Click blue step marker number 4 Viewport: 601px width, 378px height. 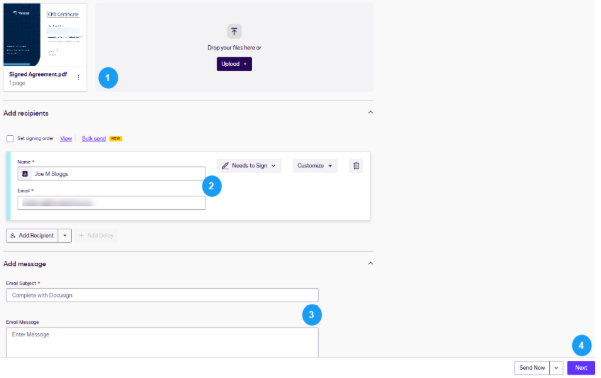tap(581, 345)
